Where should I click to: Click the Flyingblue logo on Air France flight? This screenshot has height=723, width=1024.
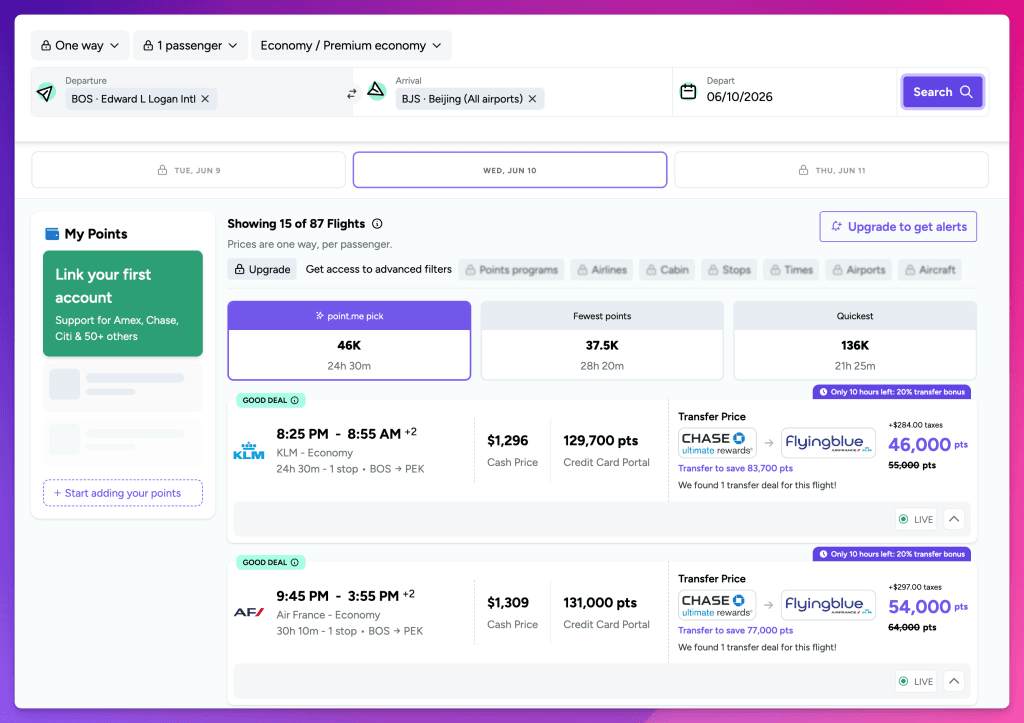pos(828,604)
